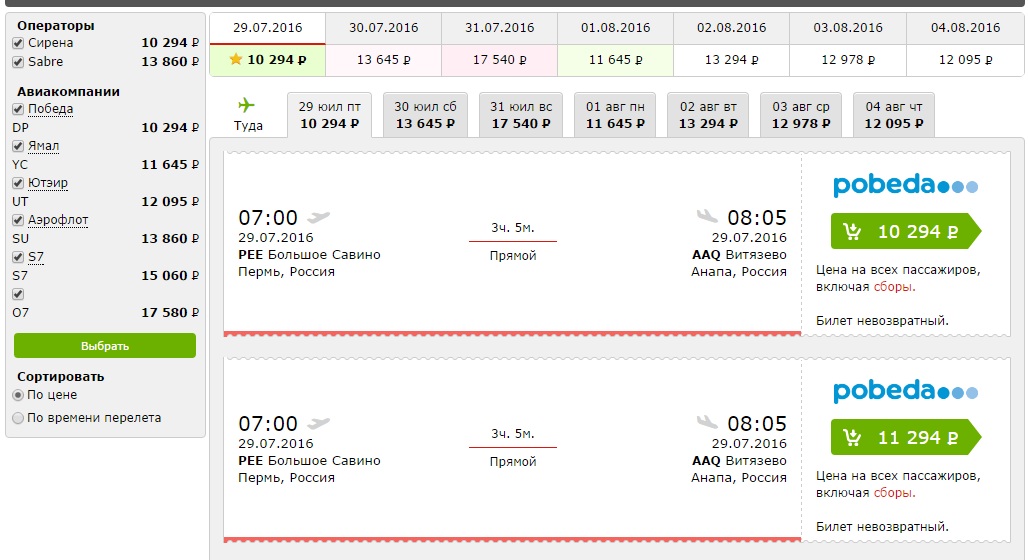Select sort 'По времени перелета' radio button
This screenshot has width=1028, height=560.
pos(18,418)
